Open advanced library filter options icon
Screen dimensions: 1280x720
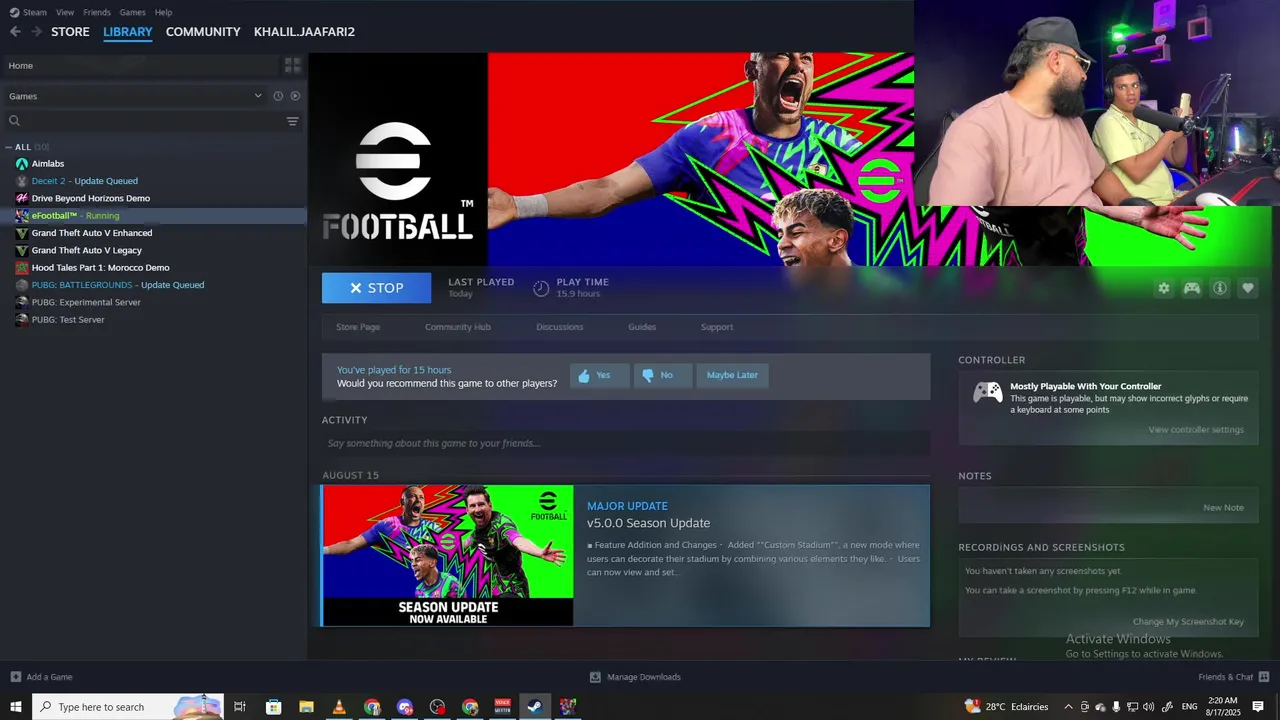(x=292, y=121)
